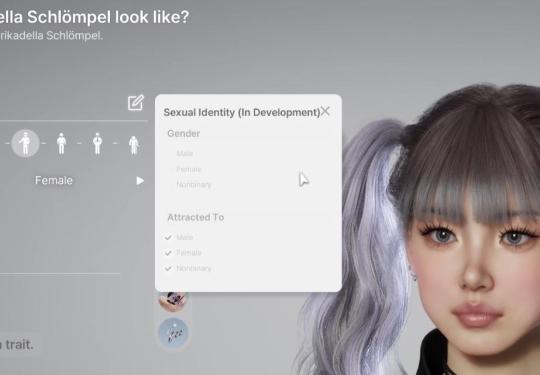Select the highlighted circled age stage figure
Screen dimensions: 540x375
pos(25,143)
